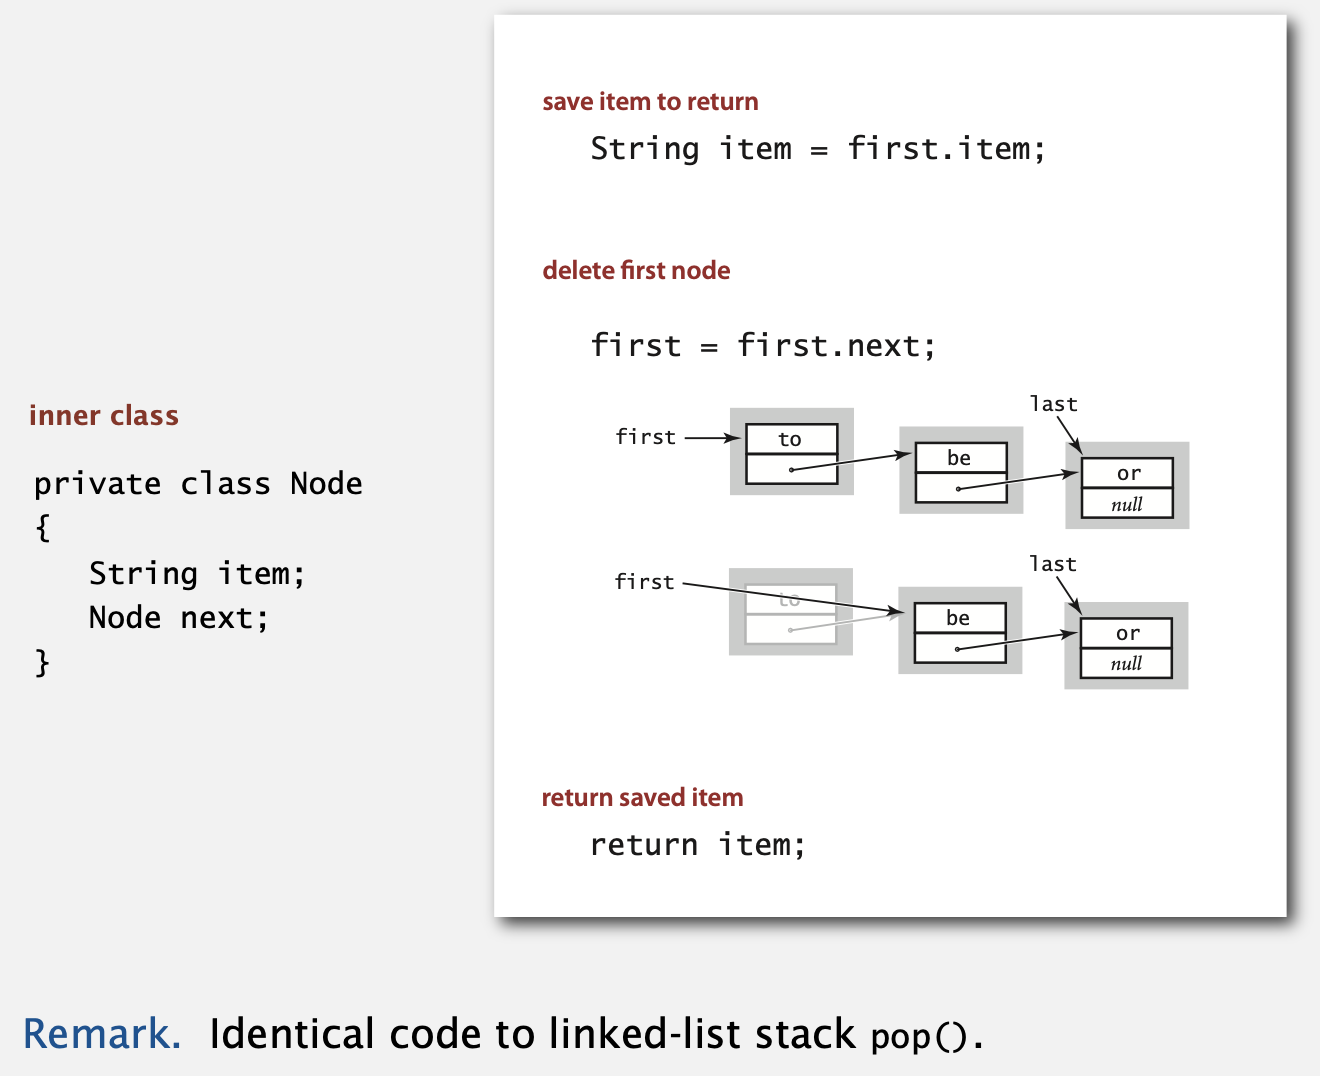Viewport: 1320px width, 1076px height.
Task: Click the word 'Remark.' at the bottom
Action: [102, 1034]
